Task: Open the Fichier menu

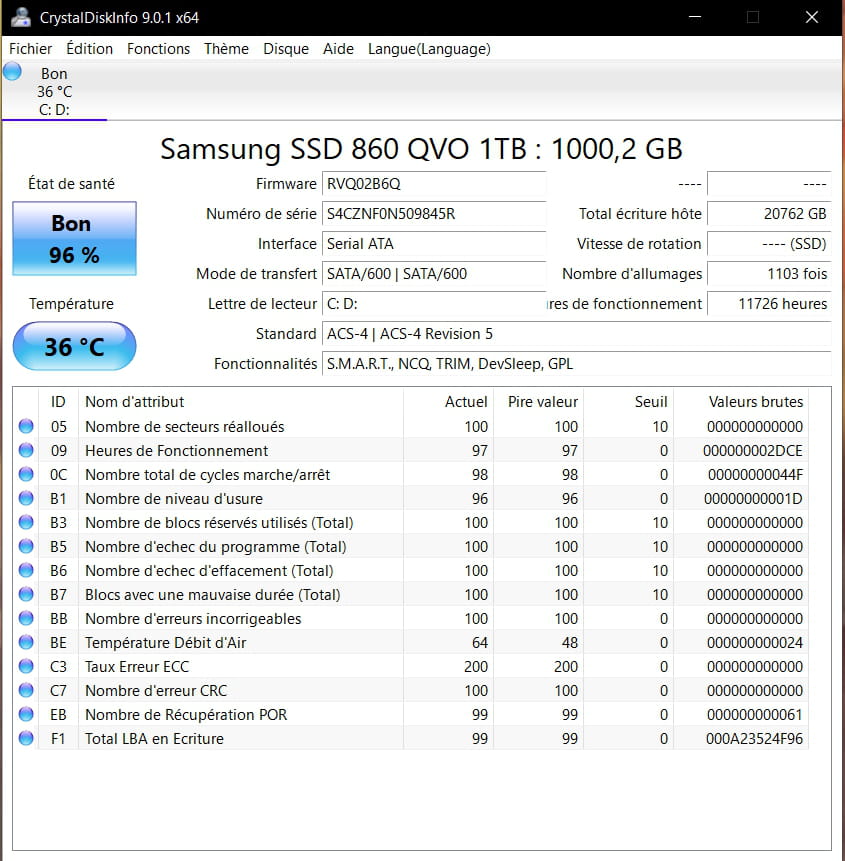Action: point(30,49)
